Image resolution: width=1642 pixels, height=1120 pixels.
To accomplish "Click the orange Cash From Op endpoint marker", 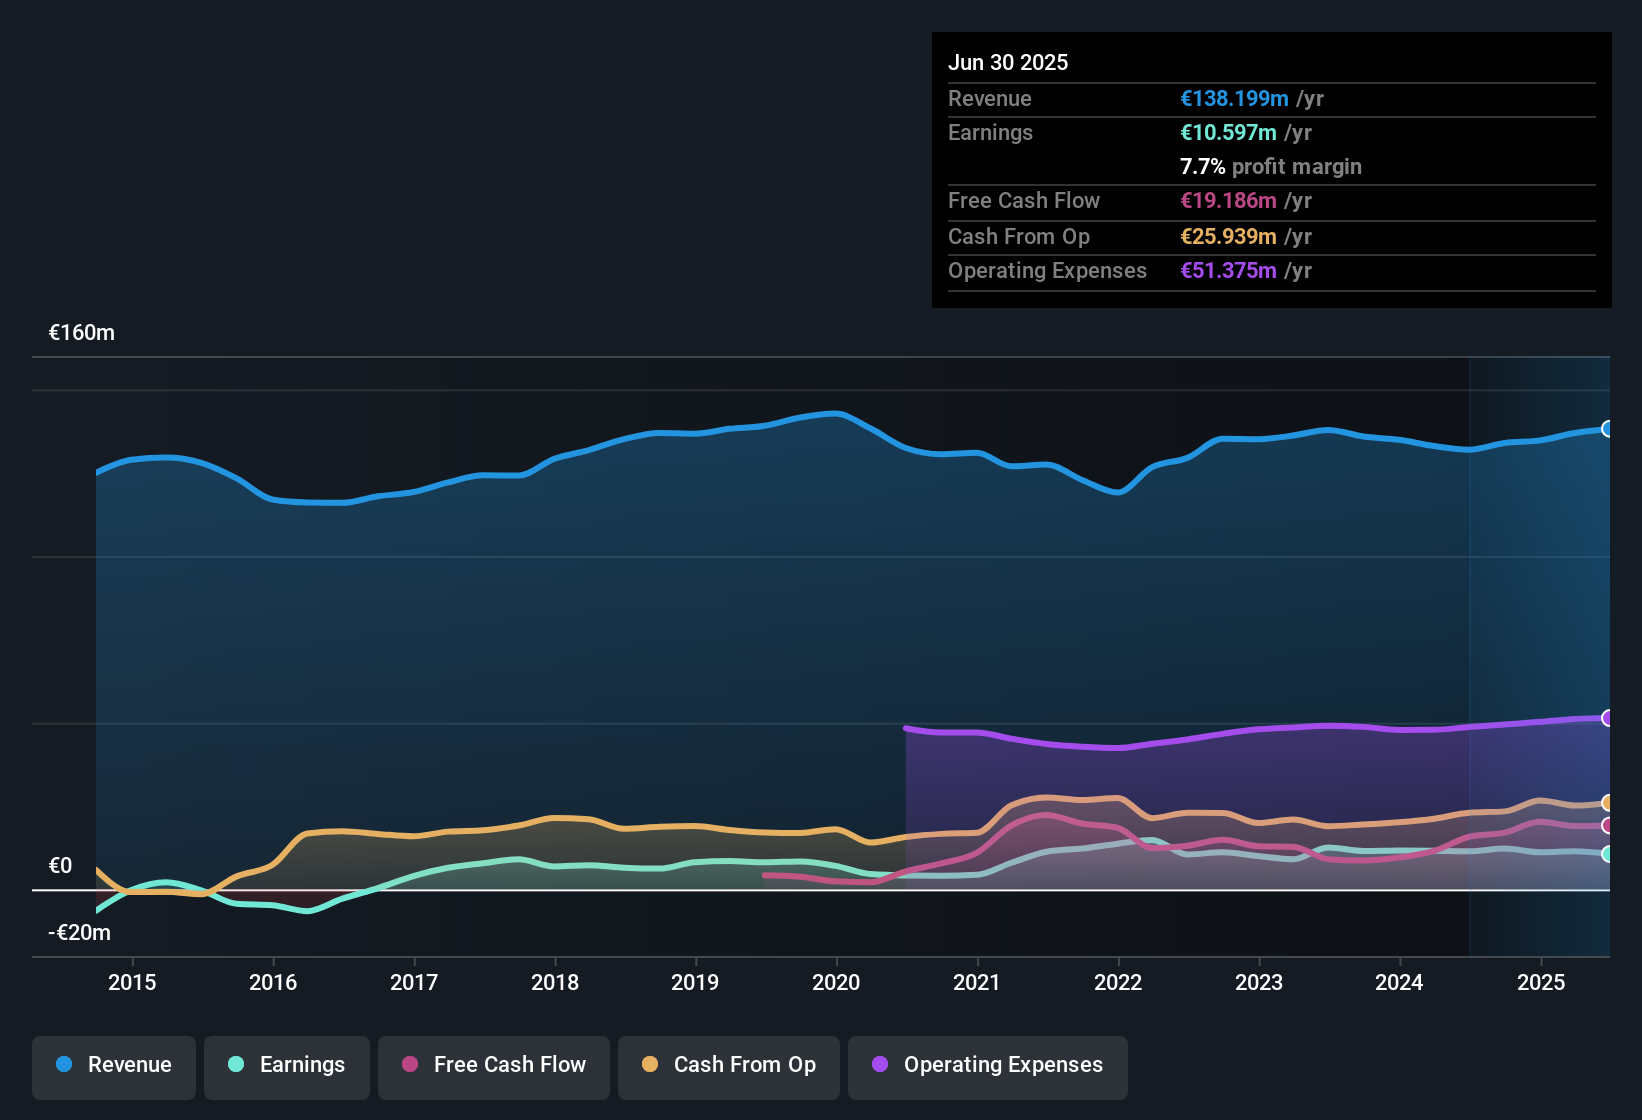I will (1608, 803).
